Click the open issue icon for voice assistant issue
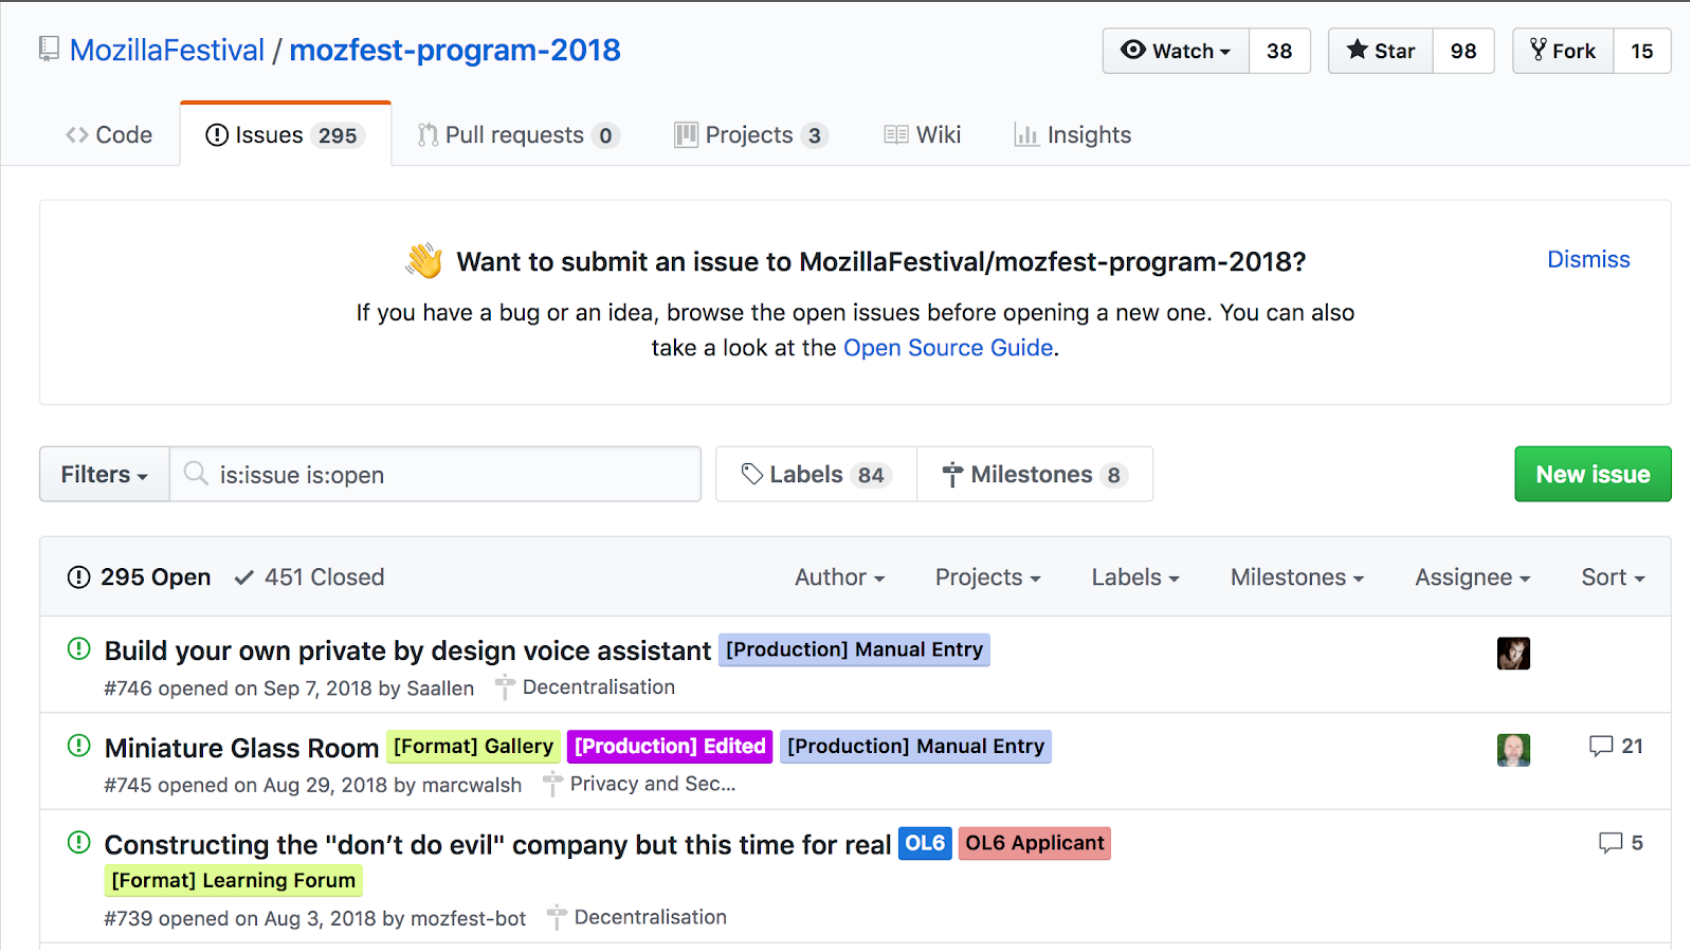Screen dimensions: 1690x950 tap(79, 649)
